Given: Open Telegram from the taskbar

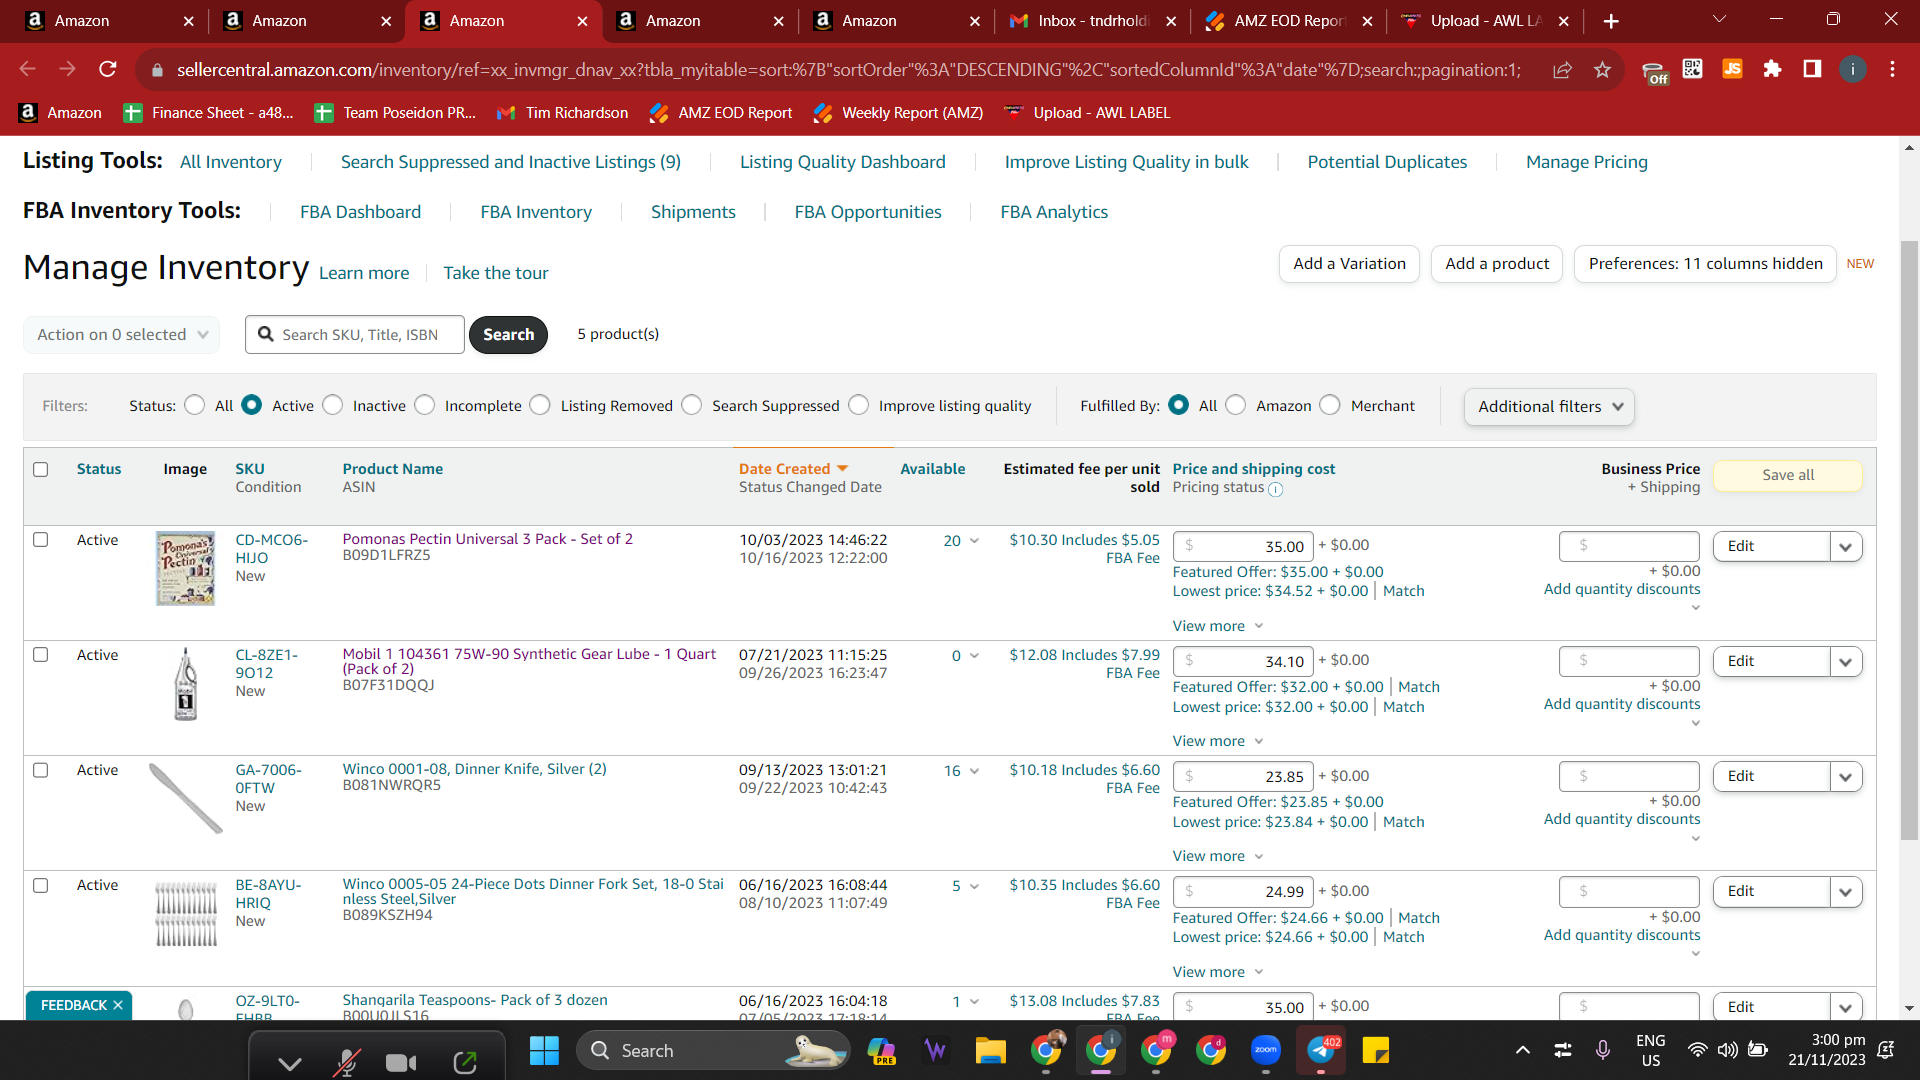Looking at the screenshot, I should [x=1322, y=1050].
